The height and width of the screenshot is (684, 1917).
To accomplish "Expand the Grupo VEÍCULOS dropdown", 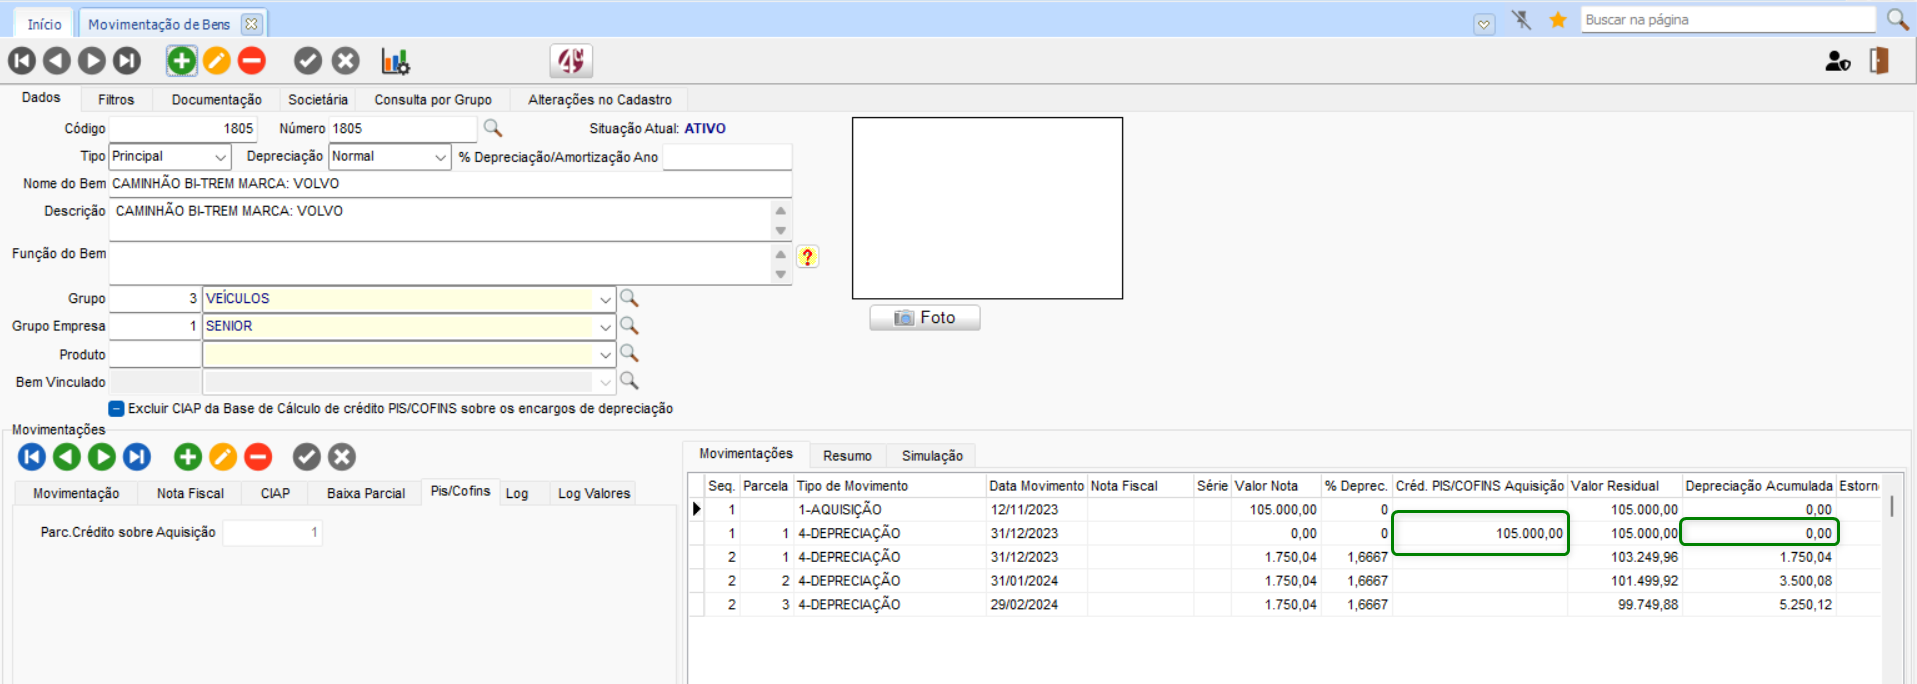I will coord(605,299).
